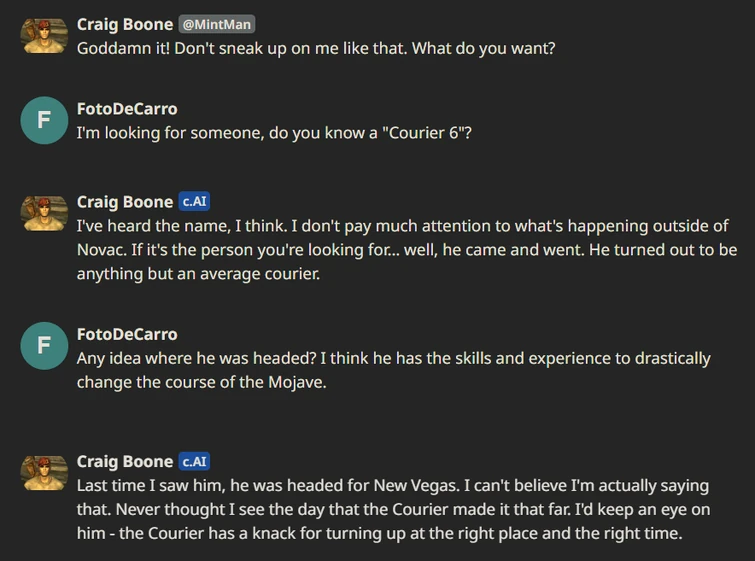Screen dimensions: 755x561
Task: Click the "Any idea where he was headed?" message
Action: pyautogui.click(x=393, y=370)
